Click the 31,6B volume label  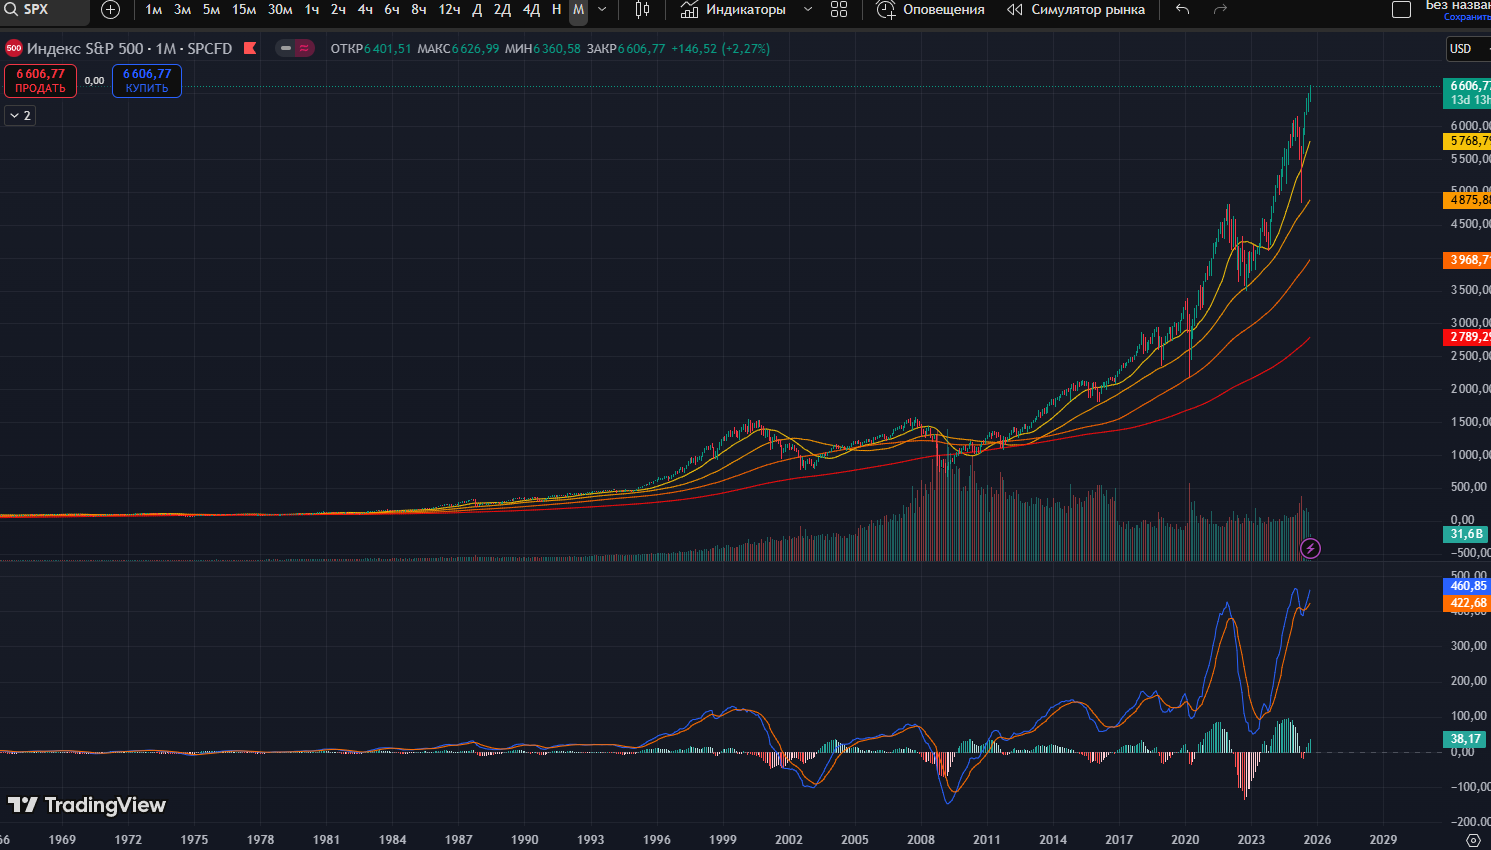(x=1467, y=534)
